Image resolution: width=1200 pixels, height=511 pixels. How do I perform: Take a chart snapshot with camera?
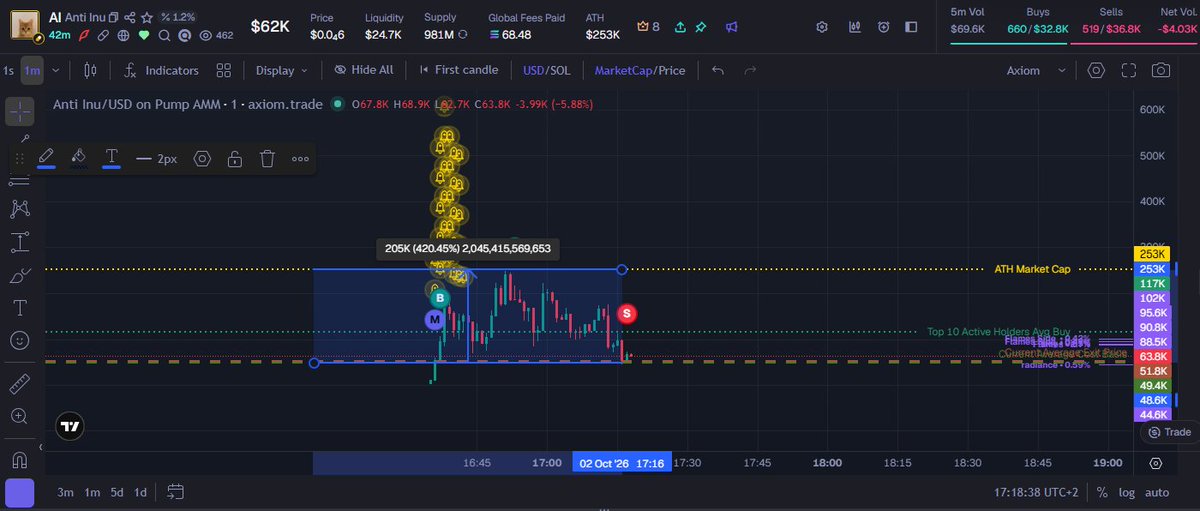(x=1161, y=70)
